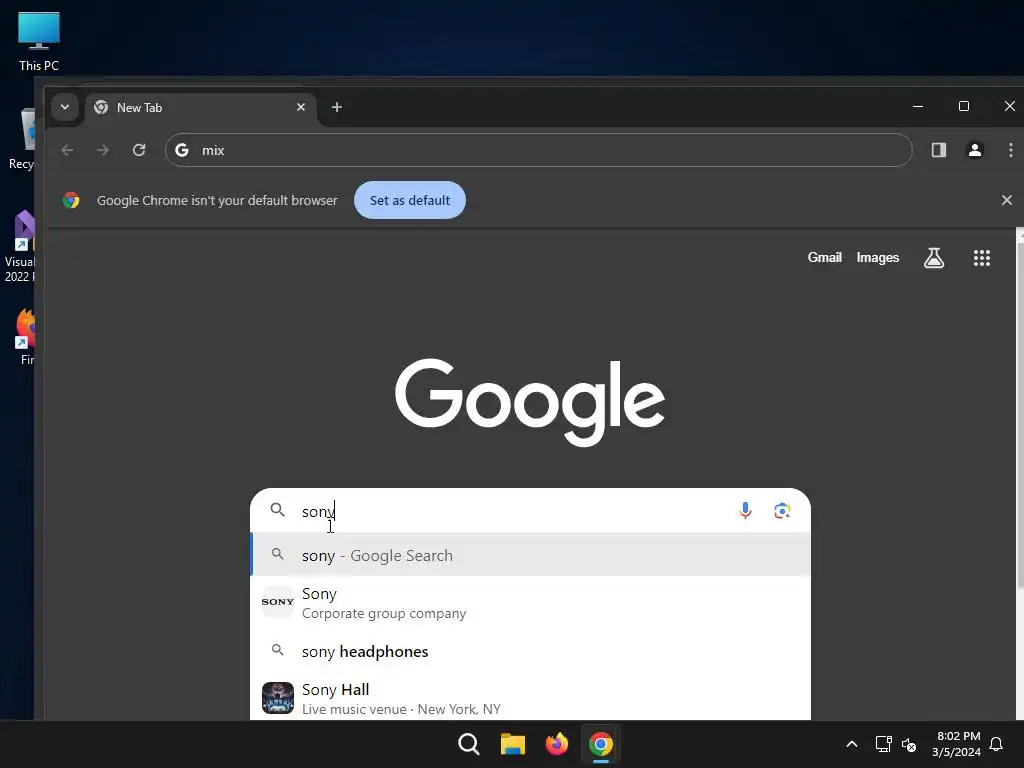This screenshot has width=1024, height=768.
Task: Dismiss the default browser infobar
Action: tap(1006, 200)
